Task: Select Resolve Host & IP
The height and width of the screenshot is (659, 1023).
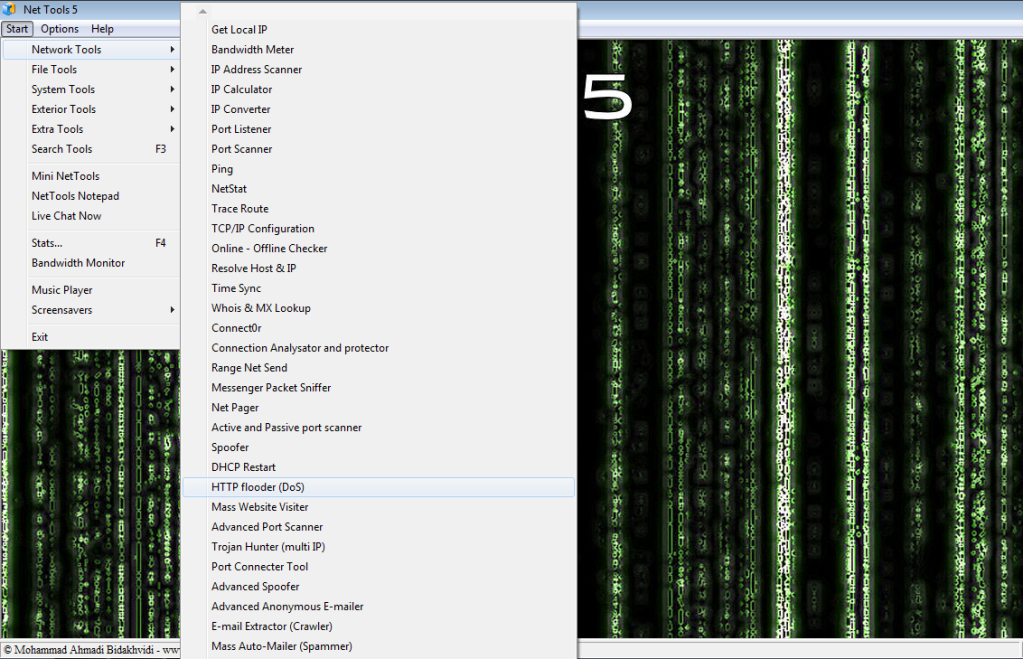Action: 378,268
